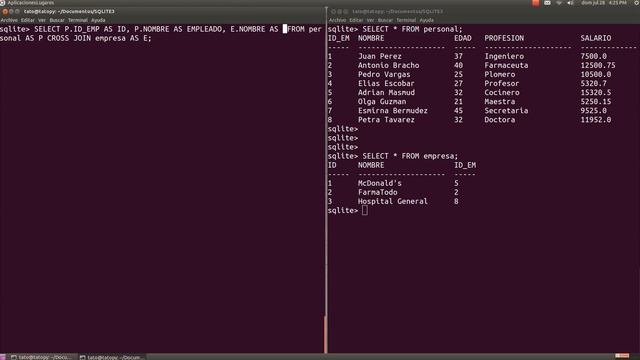The height and width of the screenshot is (360, 640).
Task: Click the 'Antonio Bracho' name
Action: pyautogui.click(x=388, y=65)
